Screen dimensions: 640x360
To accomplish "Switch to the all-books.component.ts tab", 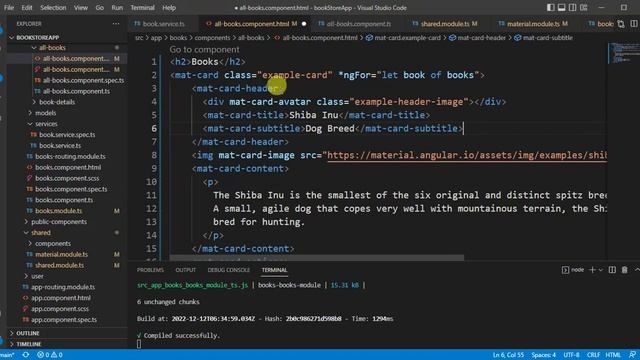I will [x=358, y=24].
